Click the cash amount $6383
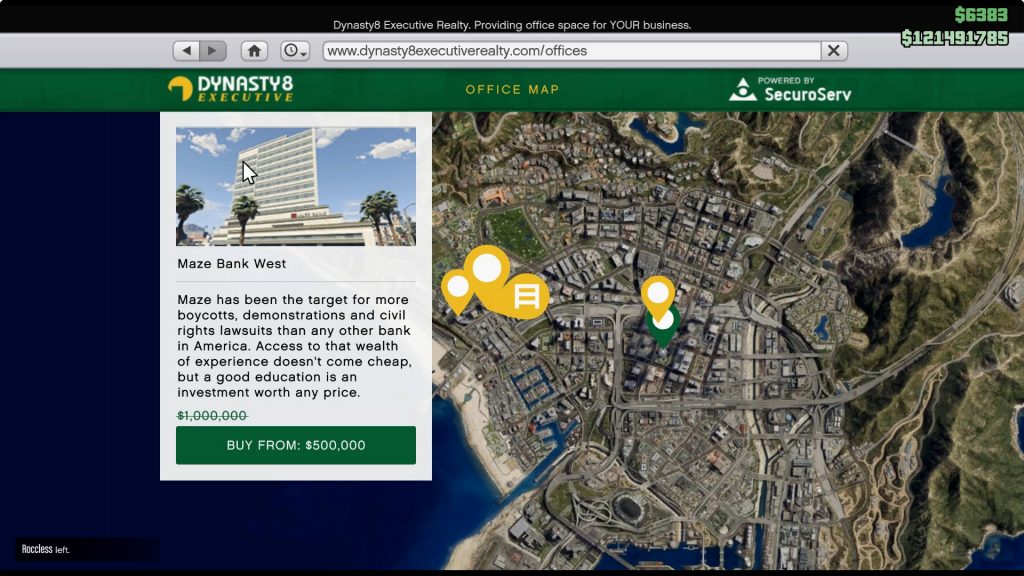 pos(982,14)
